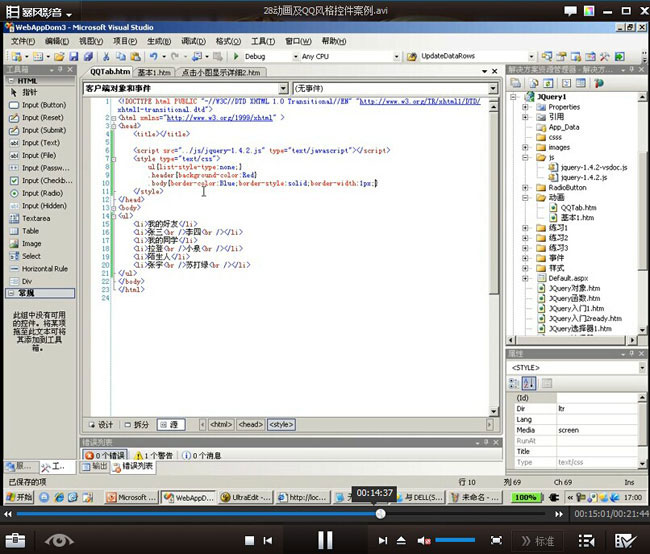Click the previous track button in player
This screenshot has width=650, height=554.
click(x=268, y=540)
